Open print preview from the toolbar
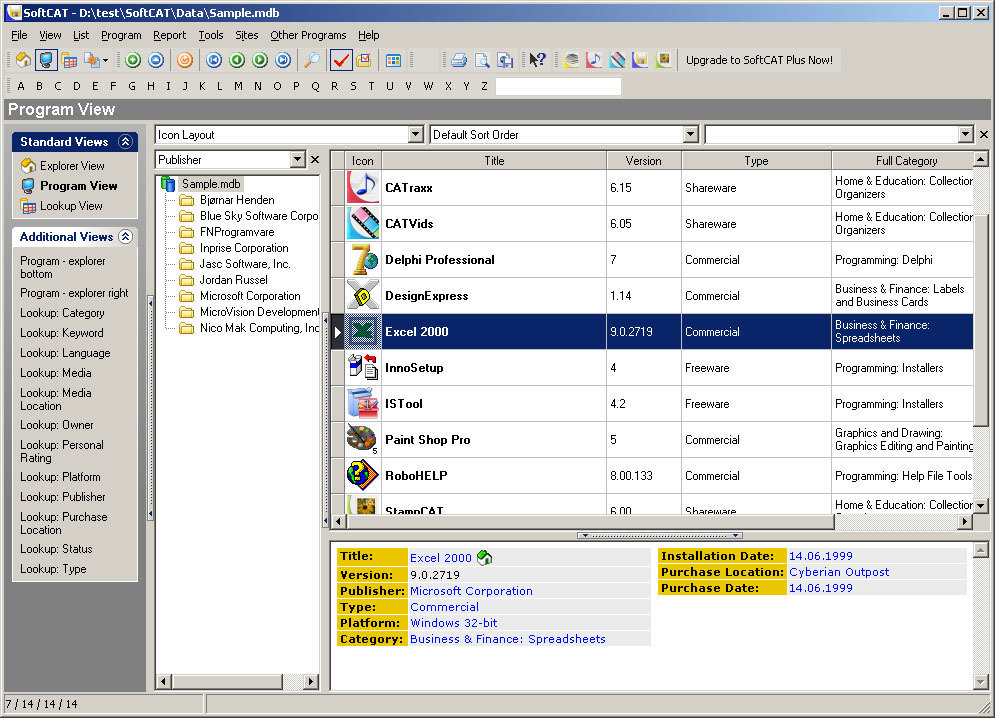The height and width of the screenshot is (718, 995). [482, 60]
